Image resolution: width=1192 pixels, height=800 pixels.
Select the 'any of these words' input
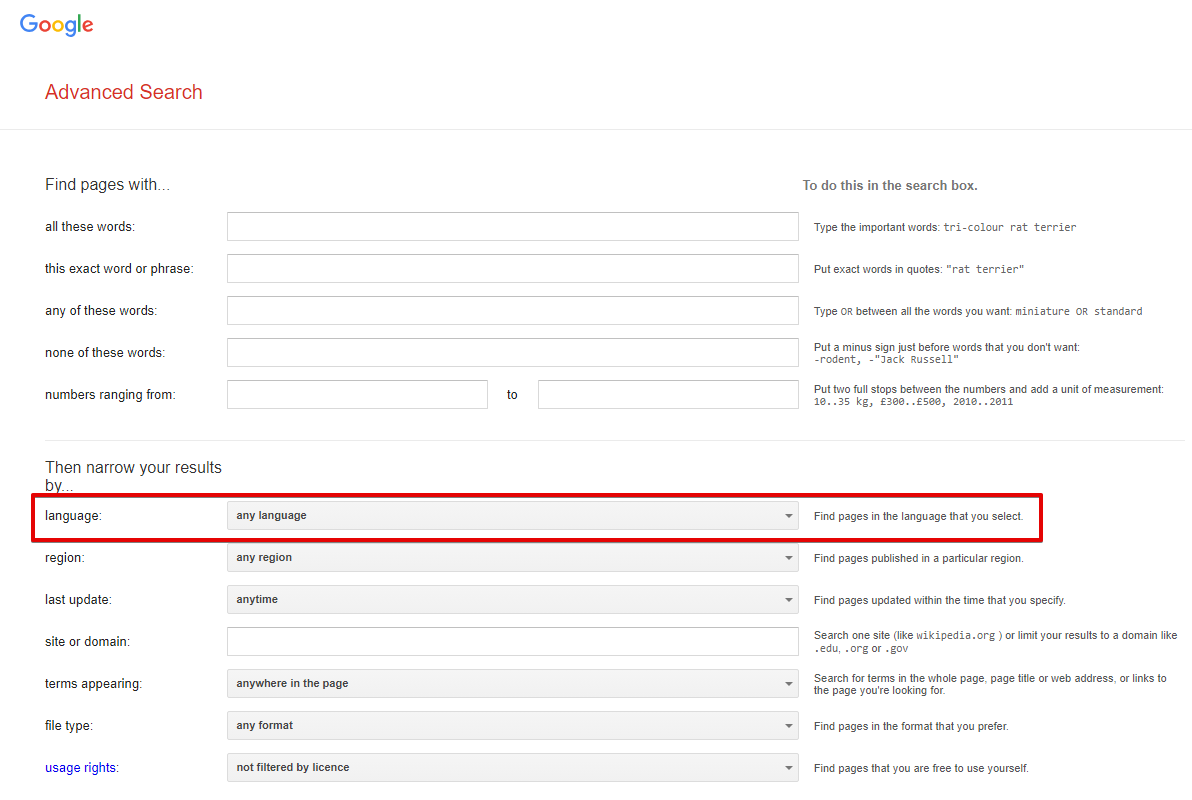pos(512,311)
